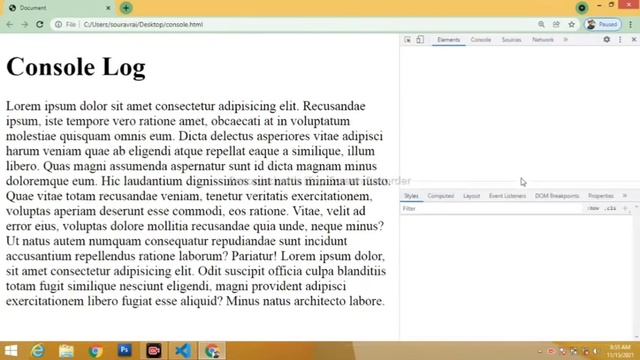Switch to Visual Studio Code from taskbar
Viewport: 640px width, 360px height.
[183, 351]
